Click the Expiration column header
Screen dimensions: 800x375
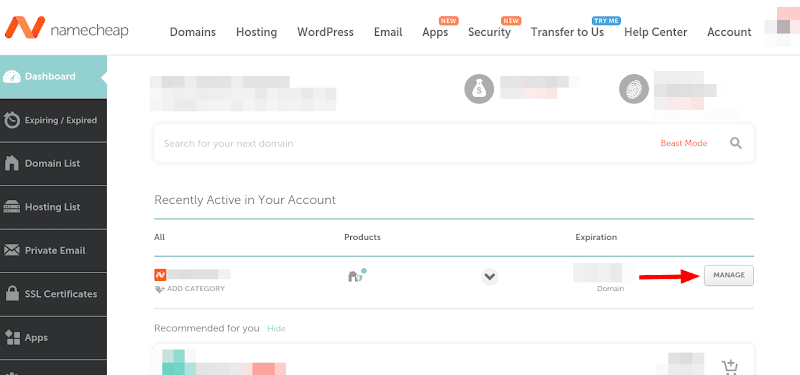point(596,237)
